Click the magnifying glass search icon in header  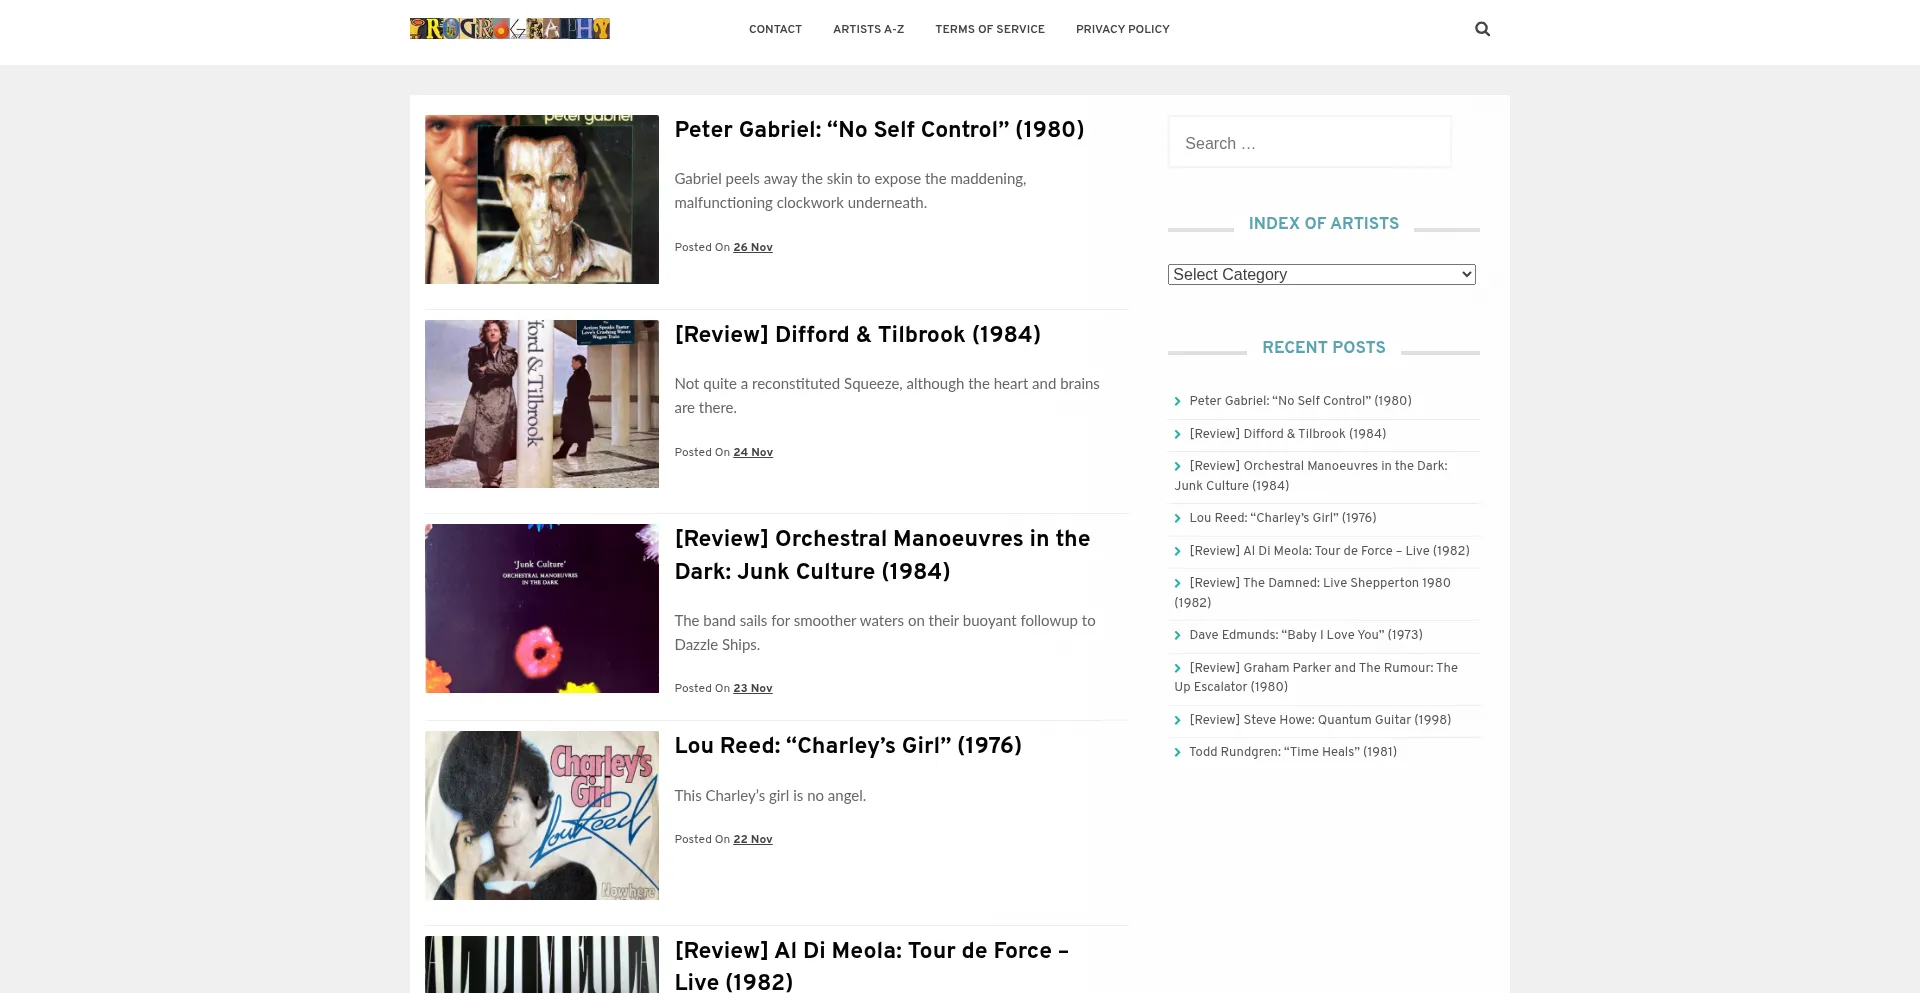point(1482,29)
